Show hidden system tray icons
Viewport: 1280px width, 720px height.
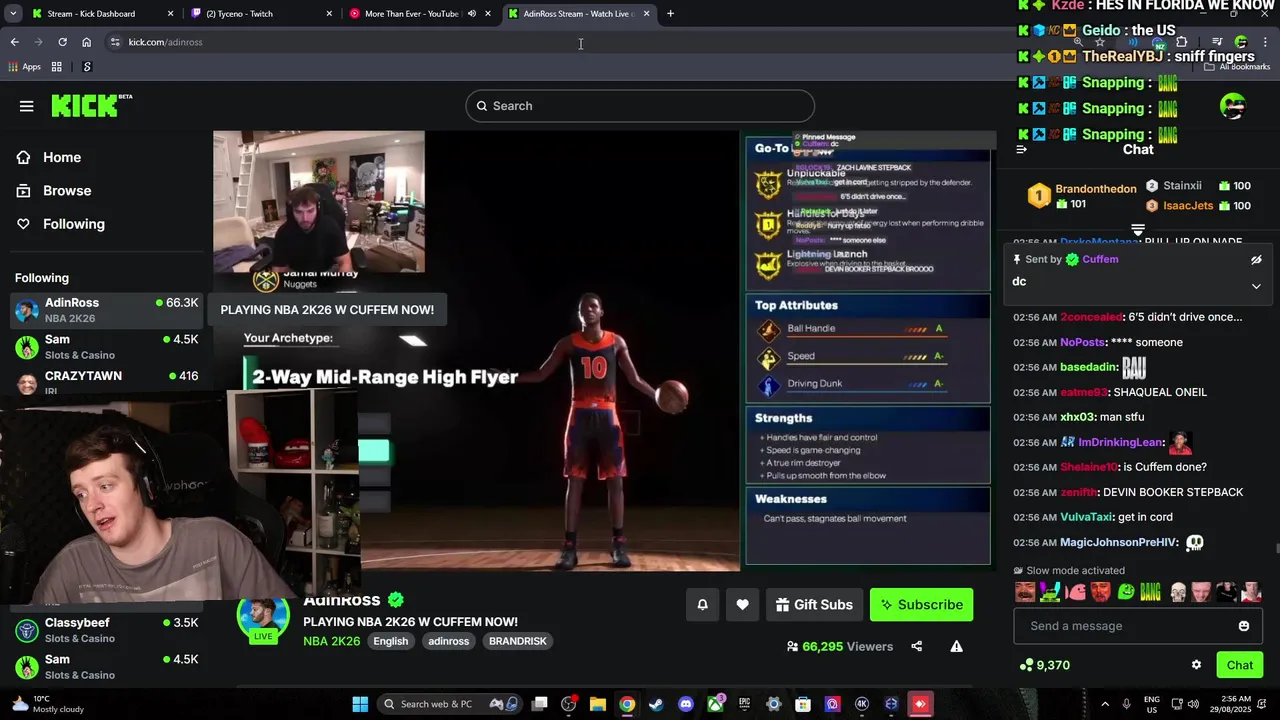click(x=1105, y=704)
